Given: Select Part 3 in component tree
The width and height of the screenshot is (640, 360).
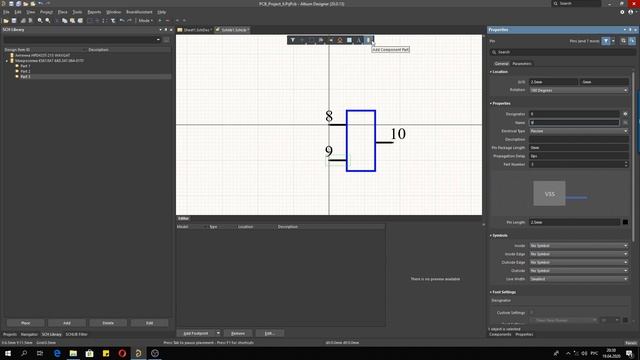Looking at the screenshot, I should pyautogui.click(x=25, y=76).
